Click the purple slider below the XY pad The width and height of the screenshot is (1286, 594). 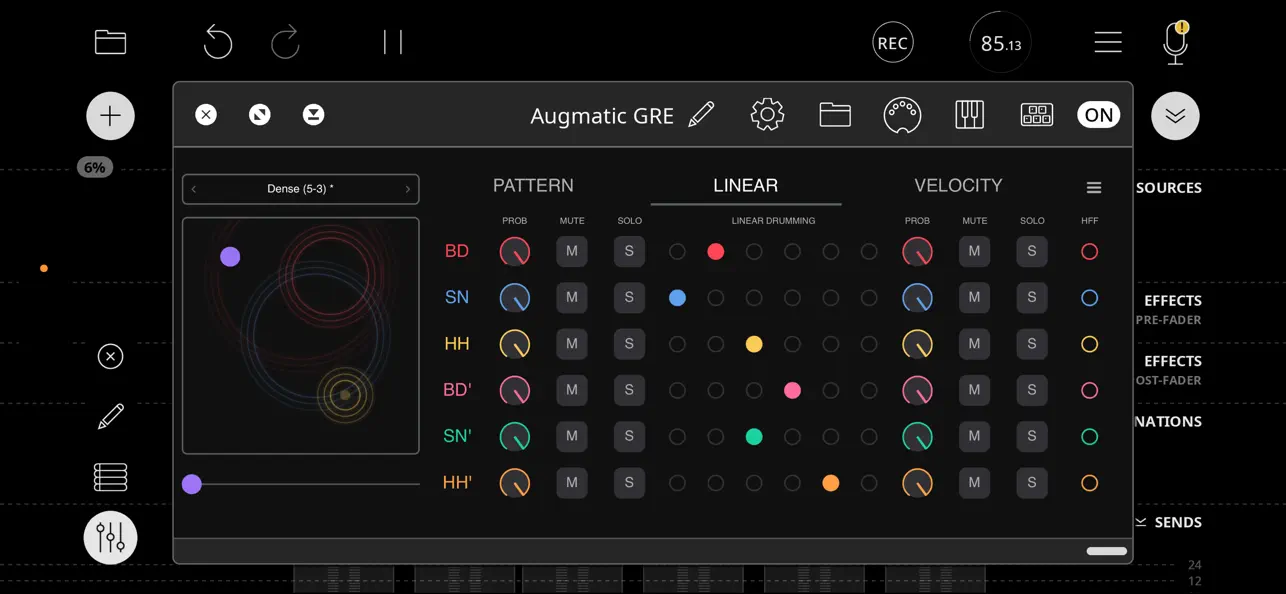click(191, 483)
